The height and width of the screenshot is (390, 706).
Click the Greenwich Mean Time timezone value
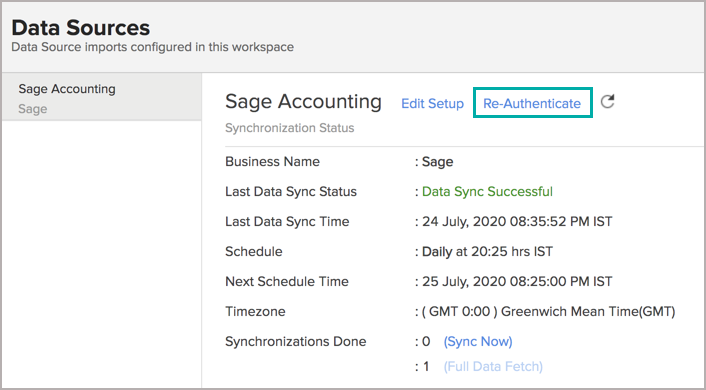click(548, 312)
